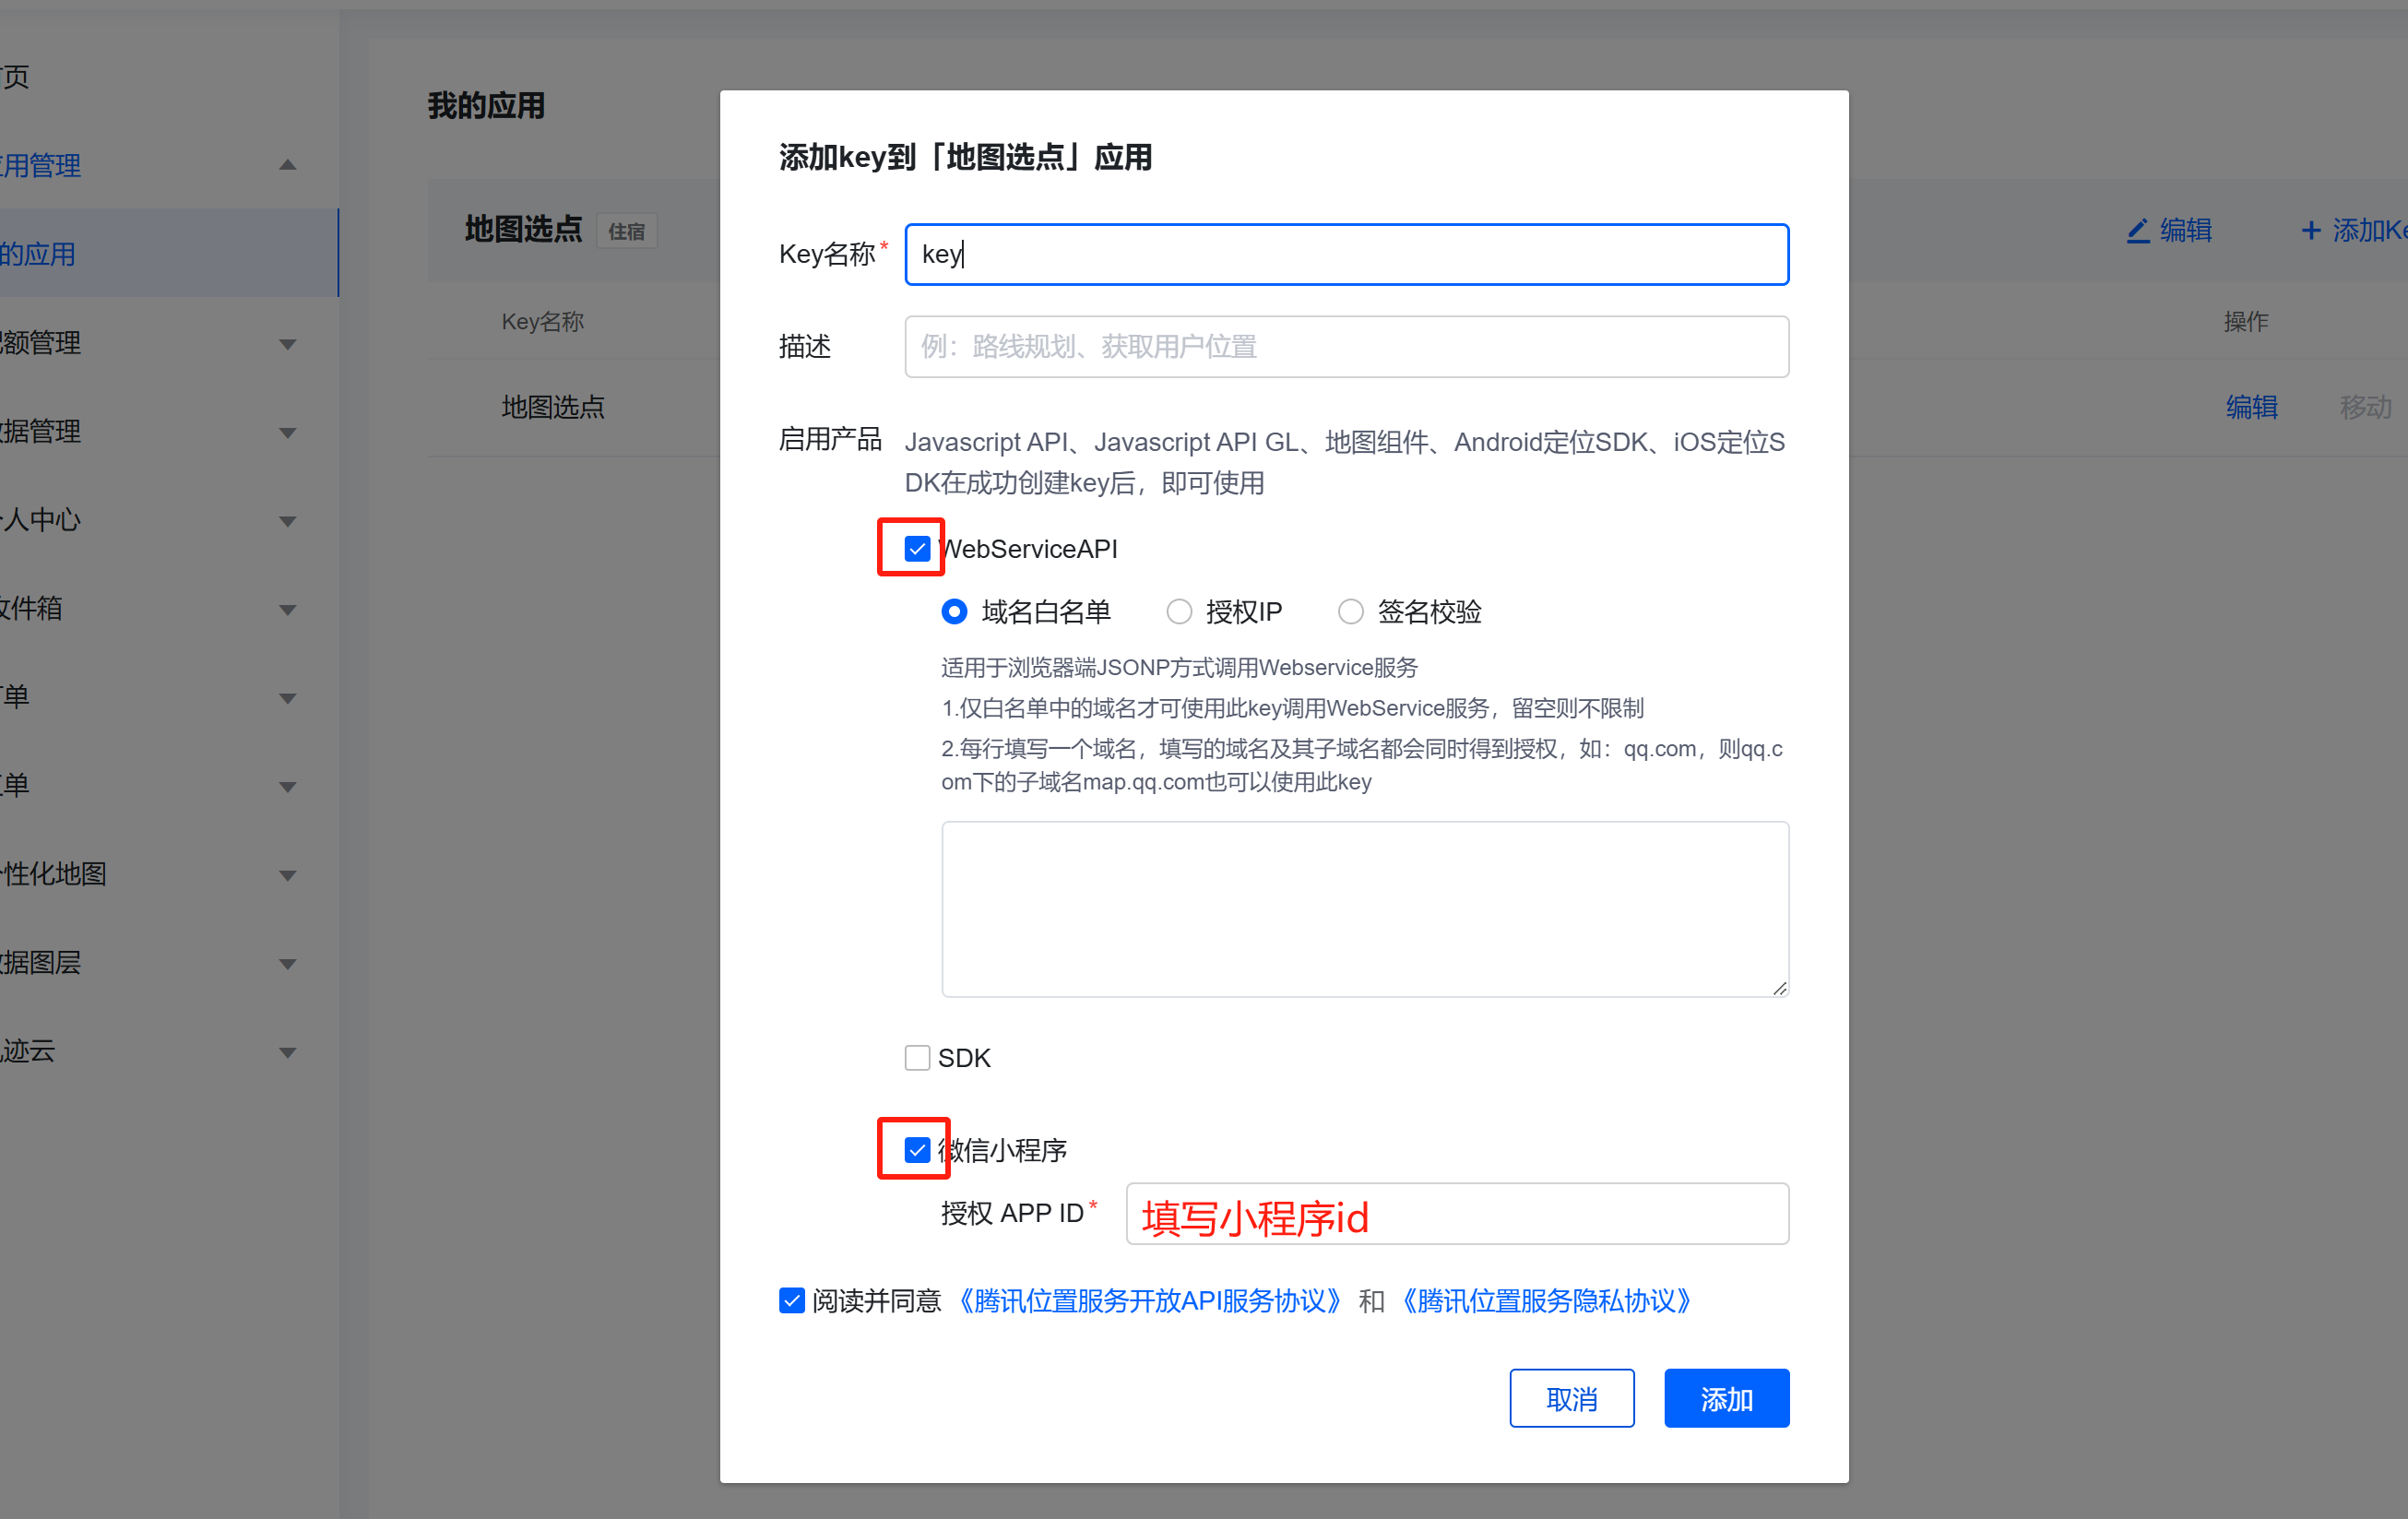The width and height of the screenshot is (2408, 1519).
Task: Enable the SDK checkbox
Action: tap(917, 1057)
